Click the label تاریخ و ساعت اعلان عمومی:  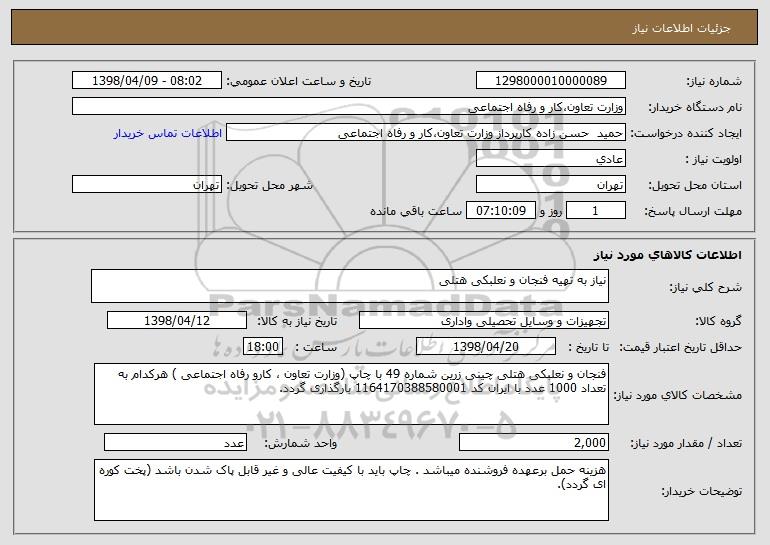pos(299,81)
